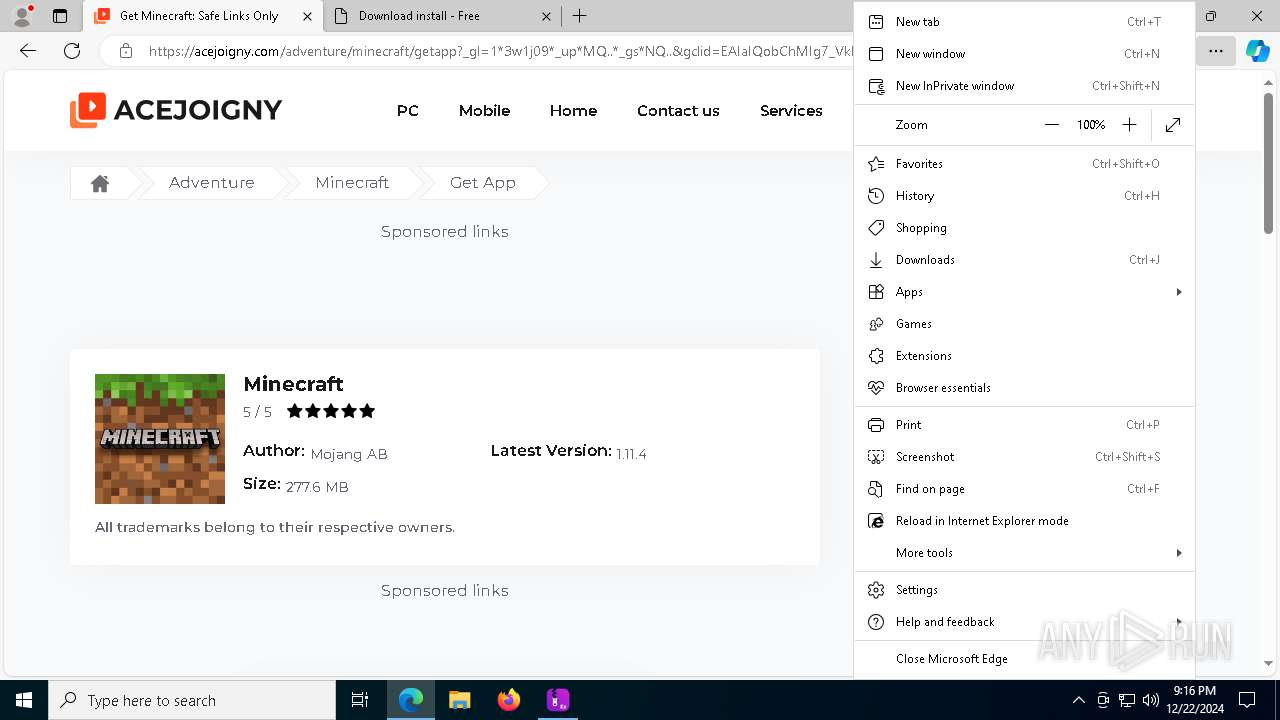Click the Shopping tag icon
1280x720 pixels.
pos(876,228)
